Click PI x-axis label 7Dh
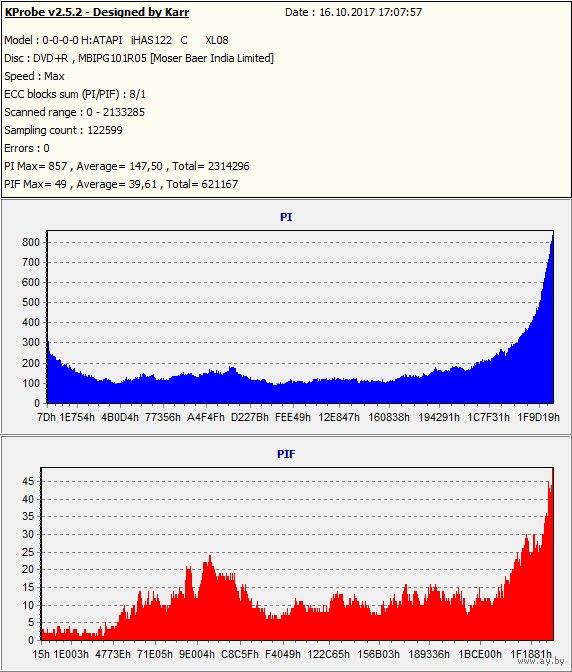The width and height of the screenshot is (572, 672). pos(46,417)
